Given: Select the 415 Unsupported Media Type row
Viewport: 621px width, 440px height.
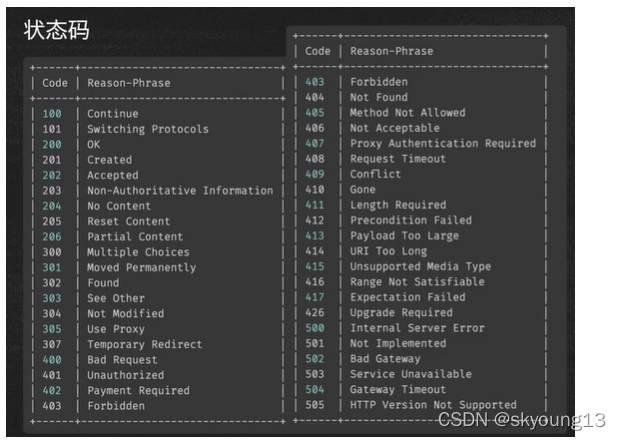Looking at the screenshot, I should click(421, 267).
